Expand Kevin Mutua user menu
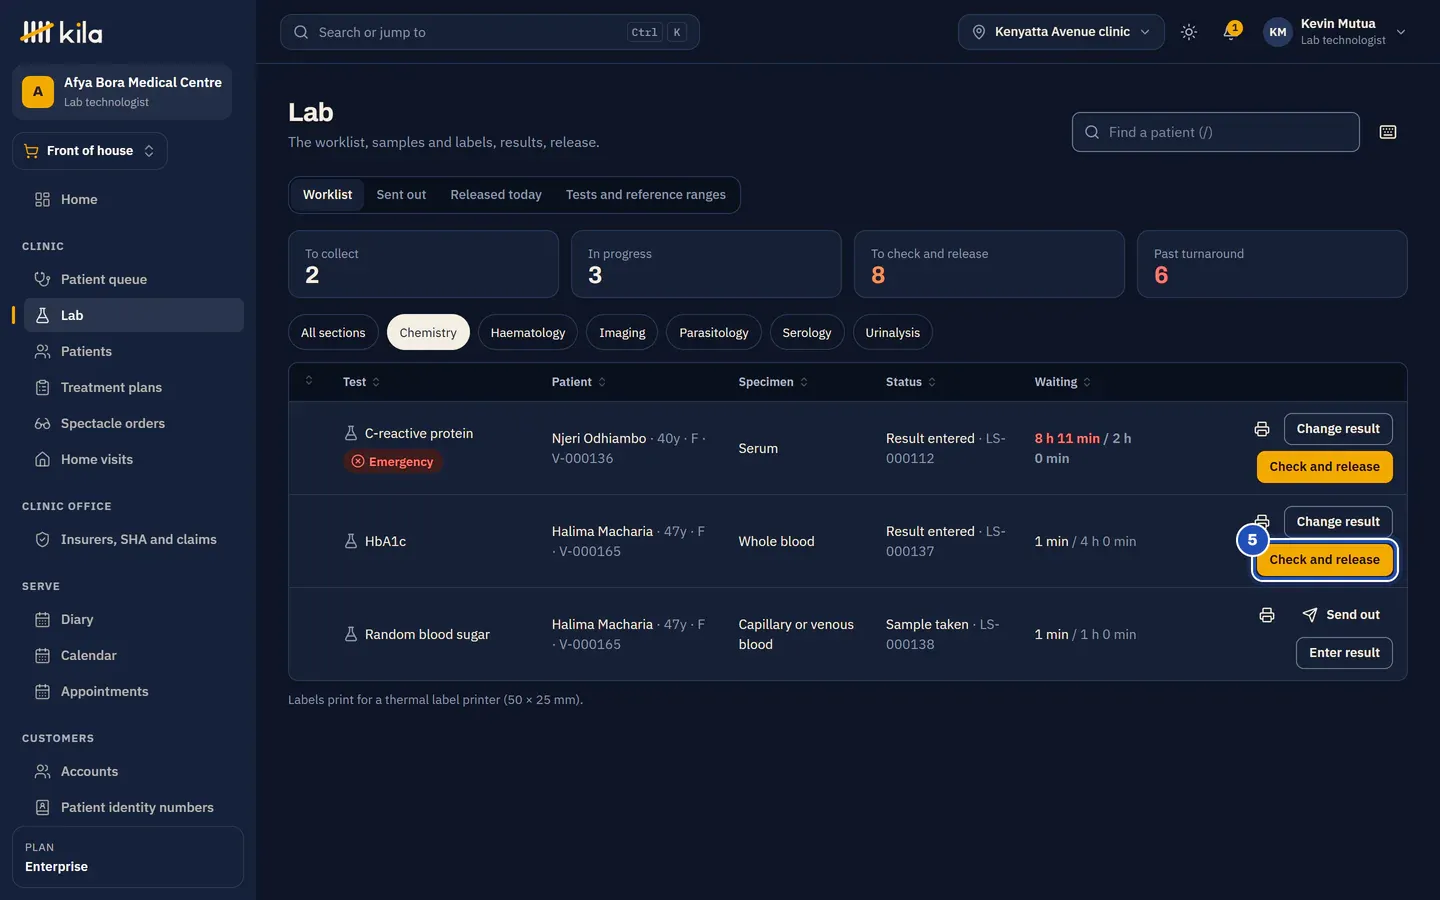 pos(1336,32)
